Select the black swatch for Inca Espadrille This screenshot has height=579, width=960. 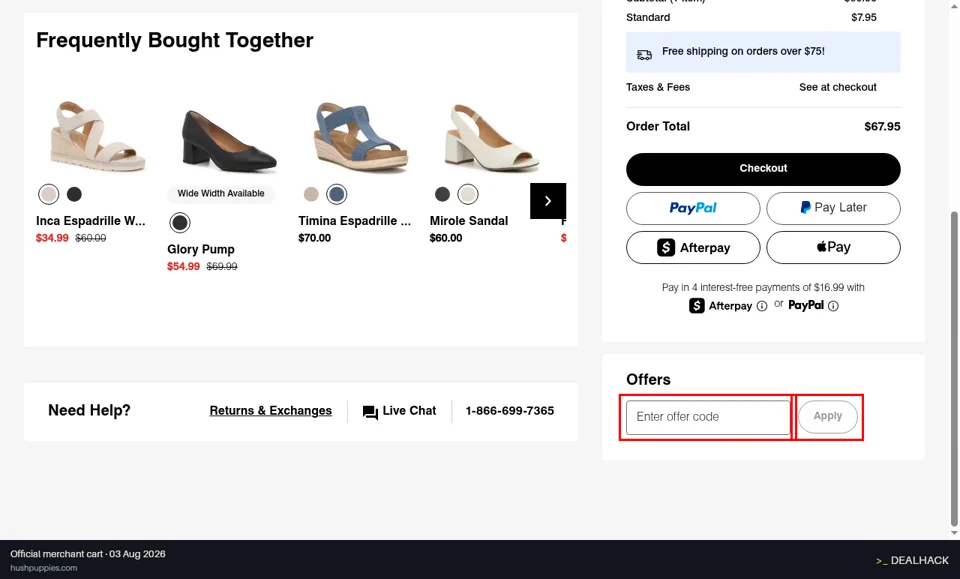click(x=74, y=195)
